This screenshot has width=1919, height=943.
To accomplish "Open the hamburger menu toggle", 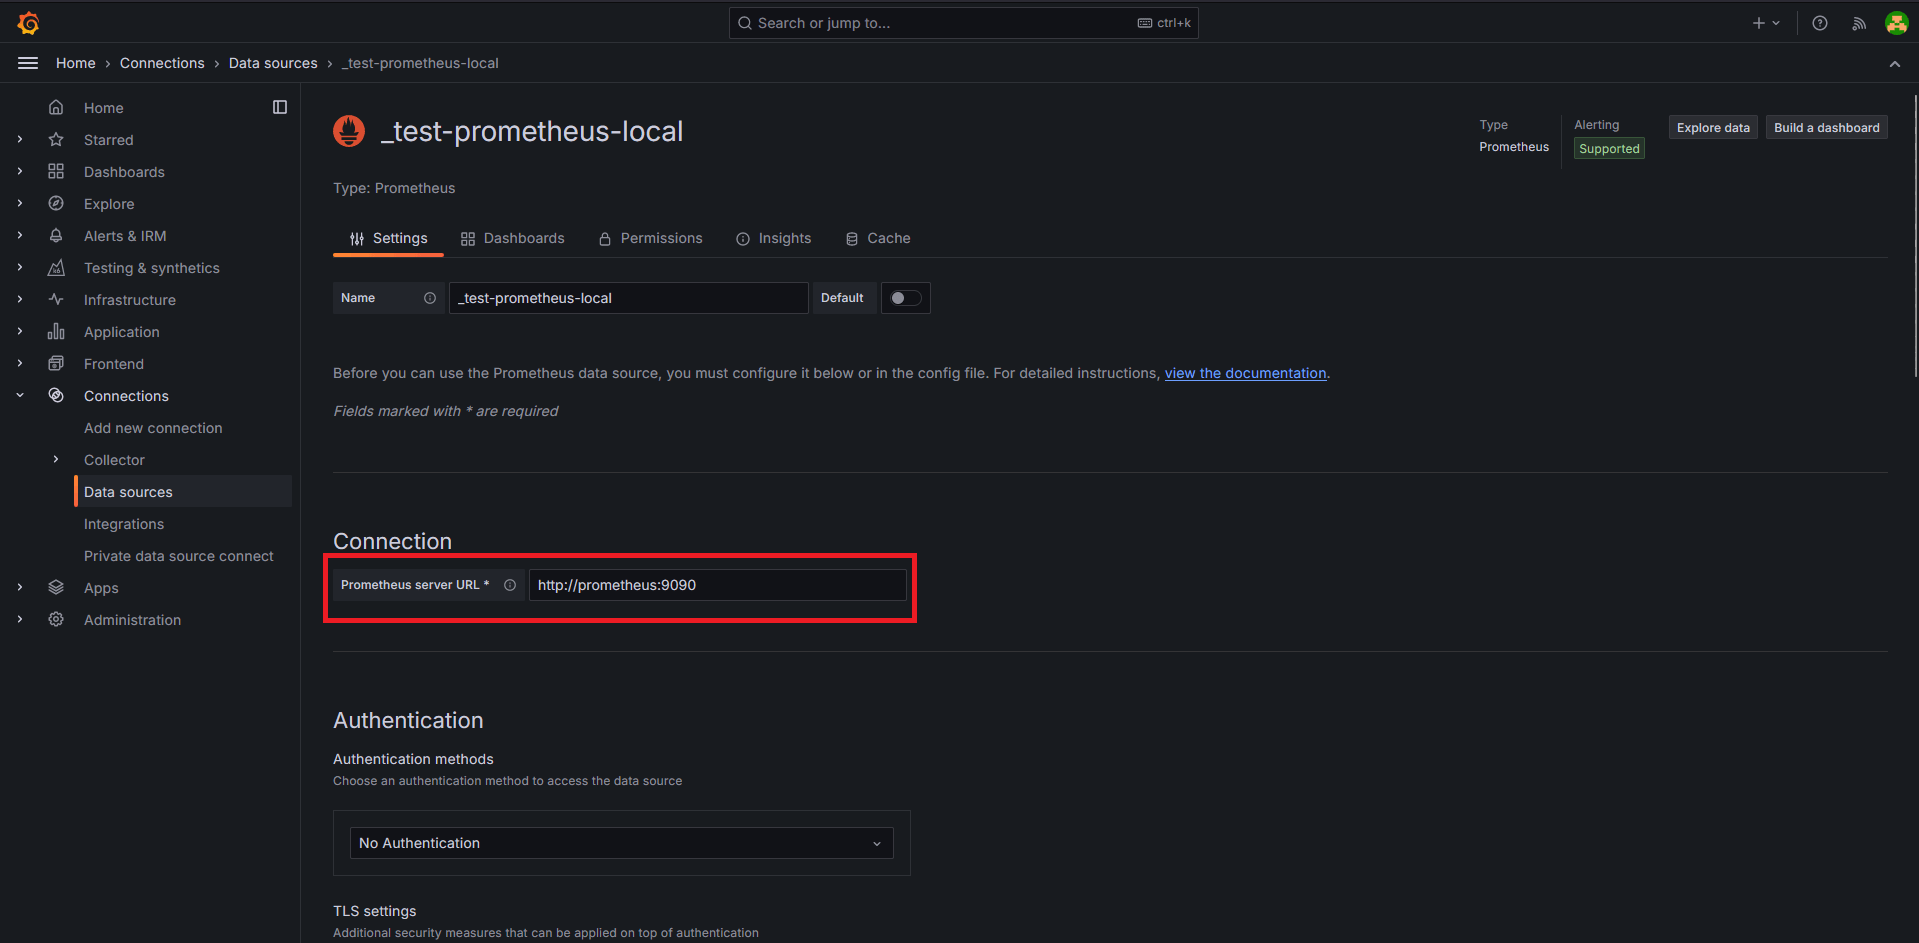I will point(28,63).
